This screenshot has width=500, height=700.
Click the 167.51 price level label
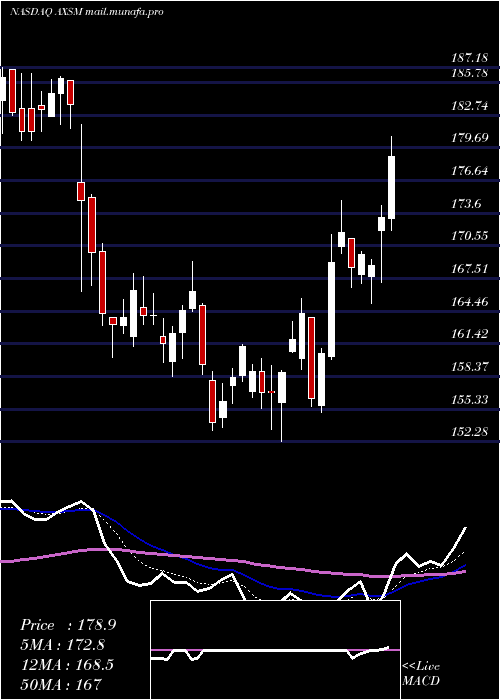coord(470,269)
